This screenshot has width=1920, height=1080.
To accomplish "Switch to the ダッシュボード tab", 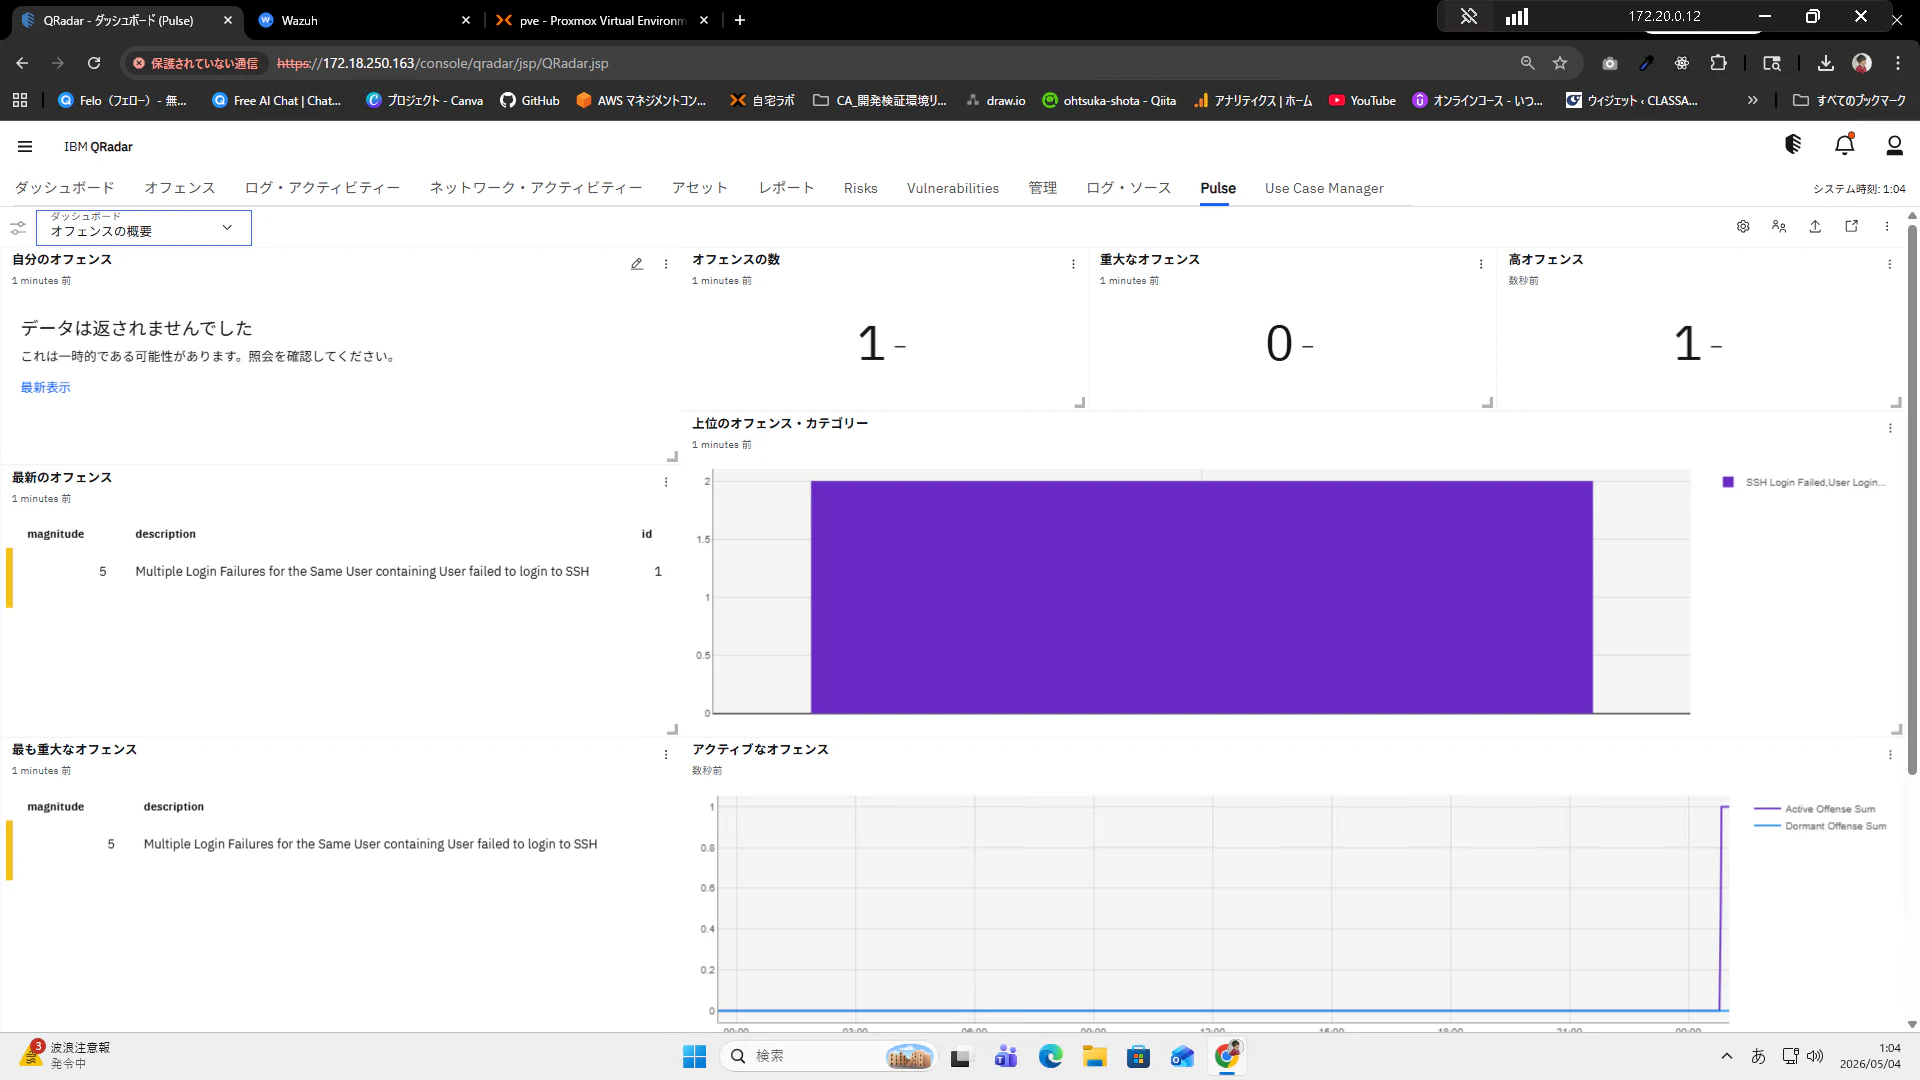I will pyautogui.click(x=65, y=188).
